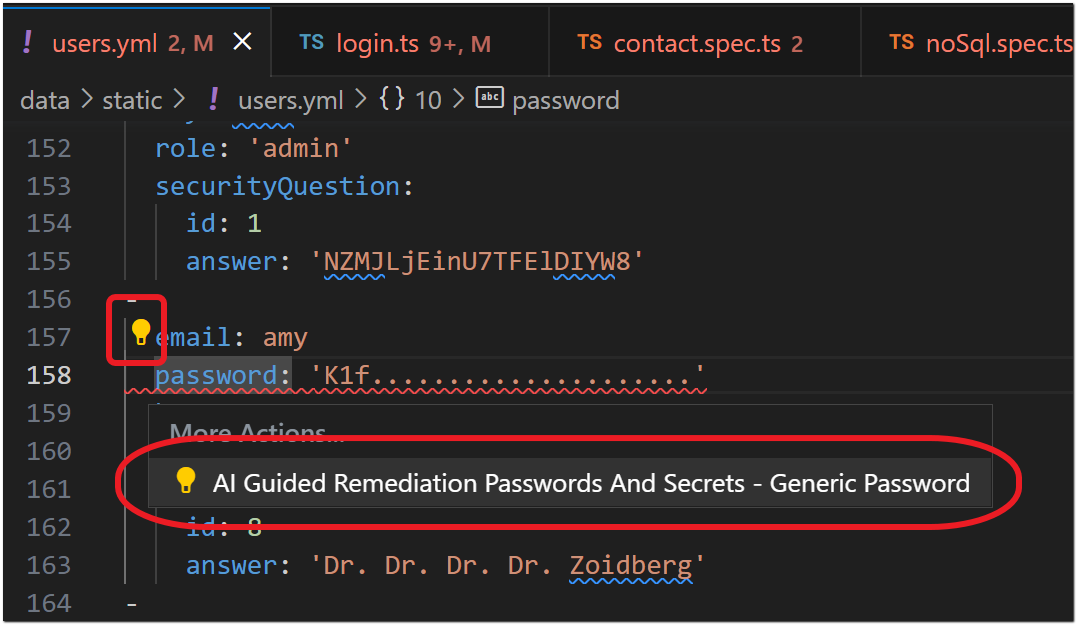Click the abc string icon in breadcrumb
This screenshot has width=1077, height=625.
point(490,98)
